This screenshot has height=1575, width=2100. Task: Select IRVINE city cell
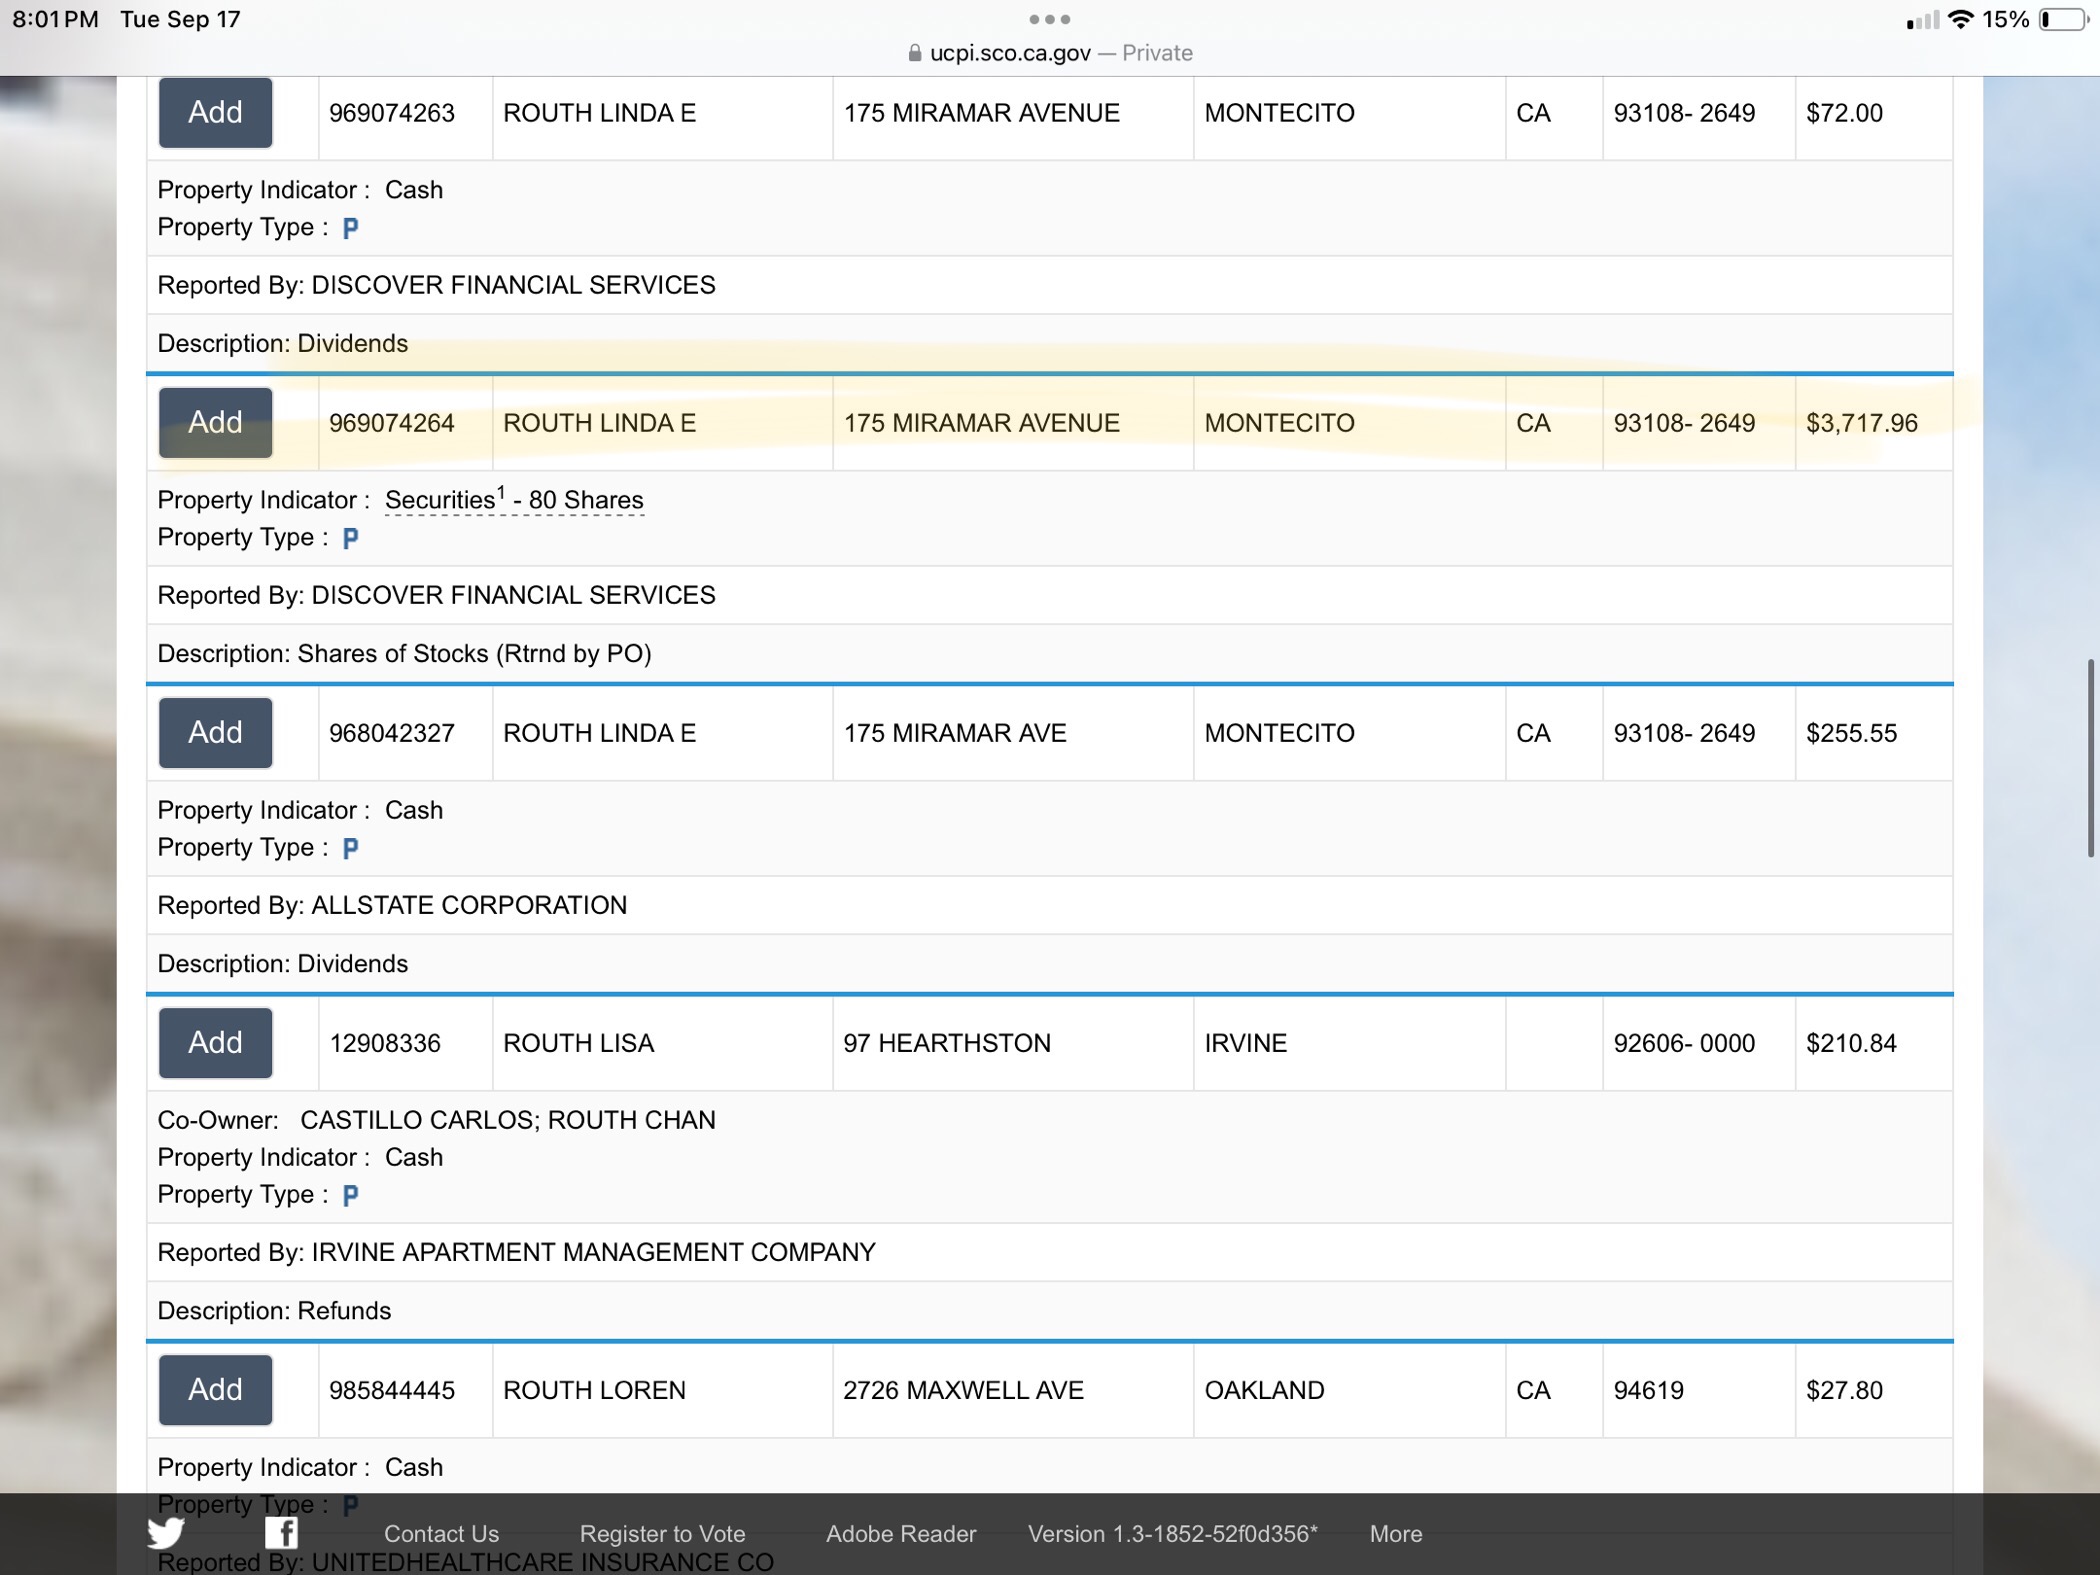(1349, 1043)
